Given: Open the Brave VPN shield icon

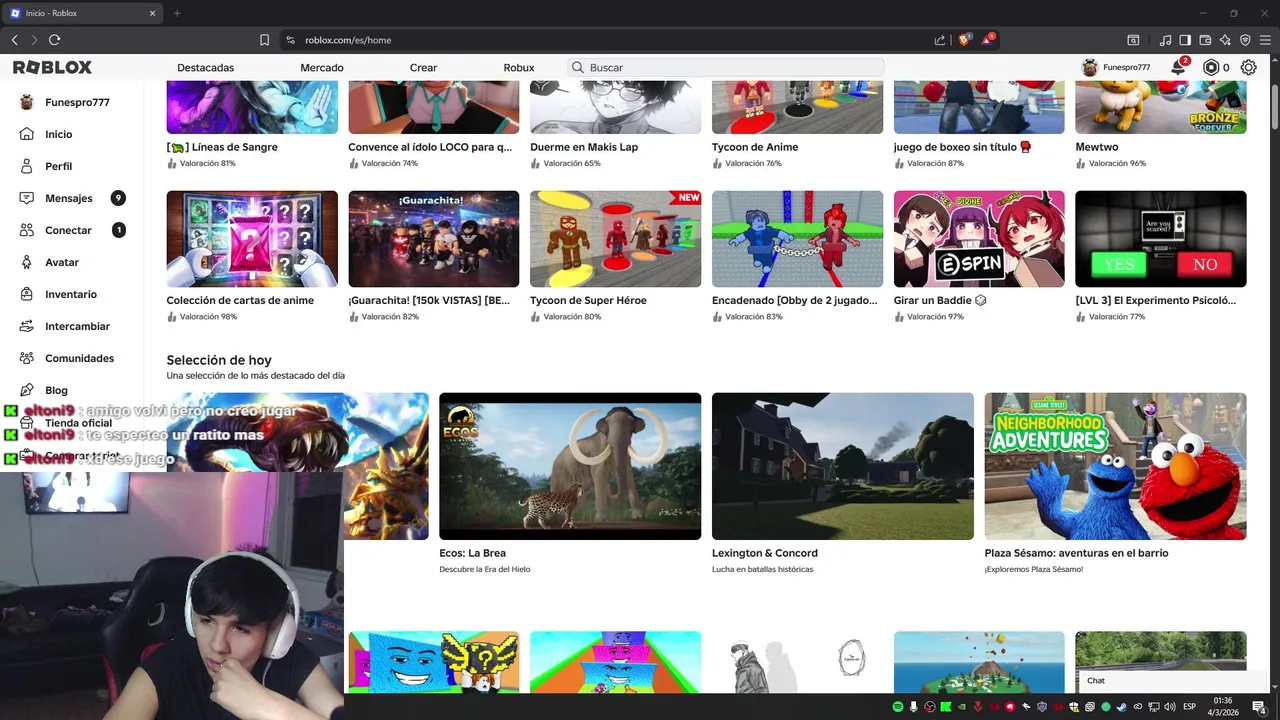Looking at the screenshot, I should click(x=1245, y=40).
